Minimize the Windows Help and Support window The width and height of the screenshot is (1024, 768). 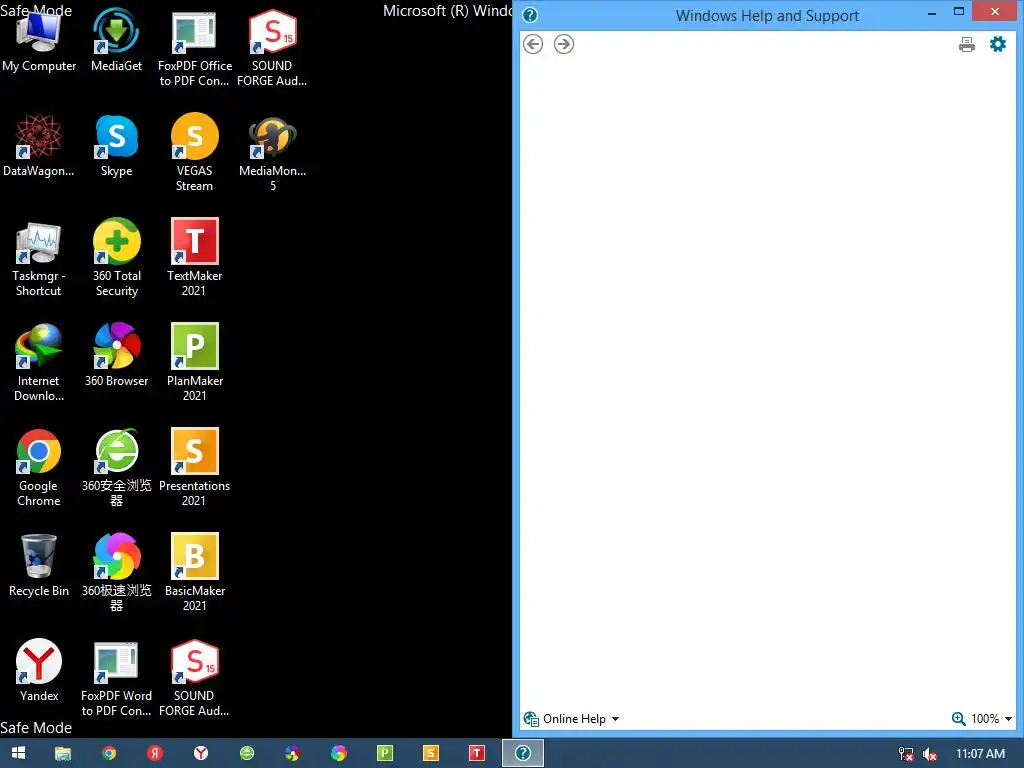[x=932, y=11]
